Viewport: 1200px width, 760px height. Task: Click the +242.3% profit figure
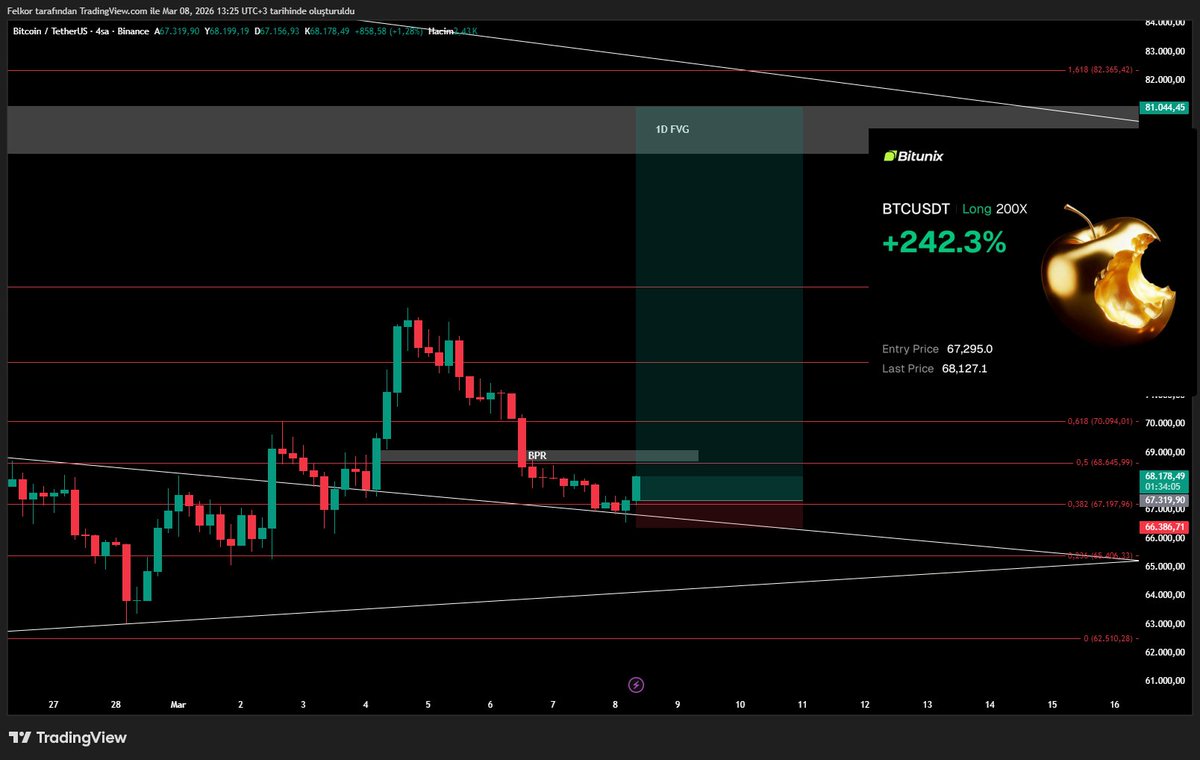(944, 242)
